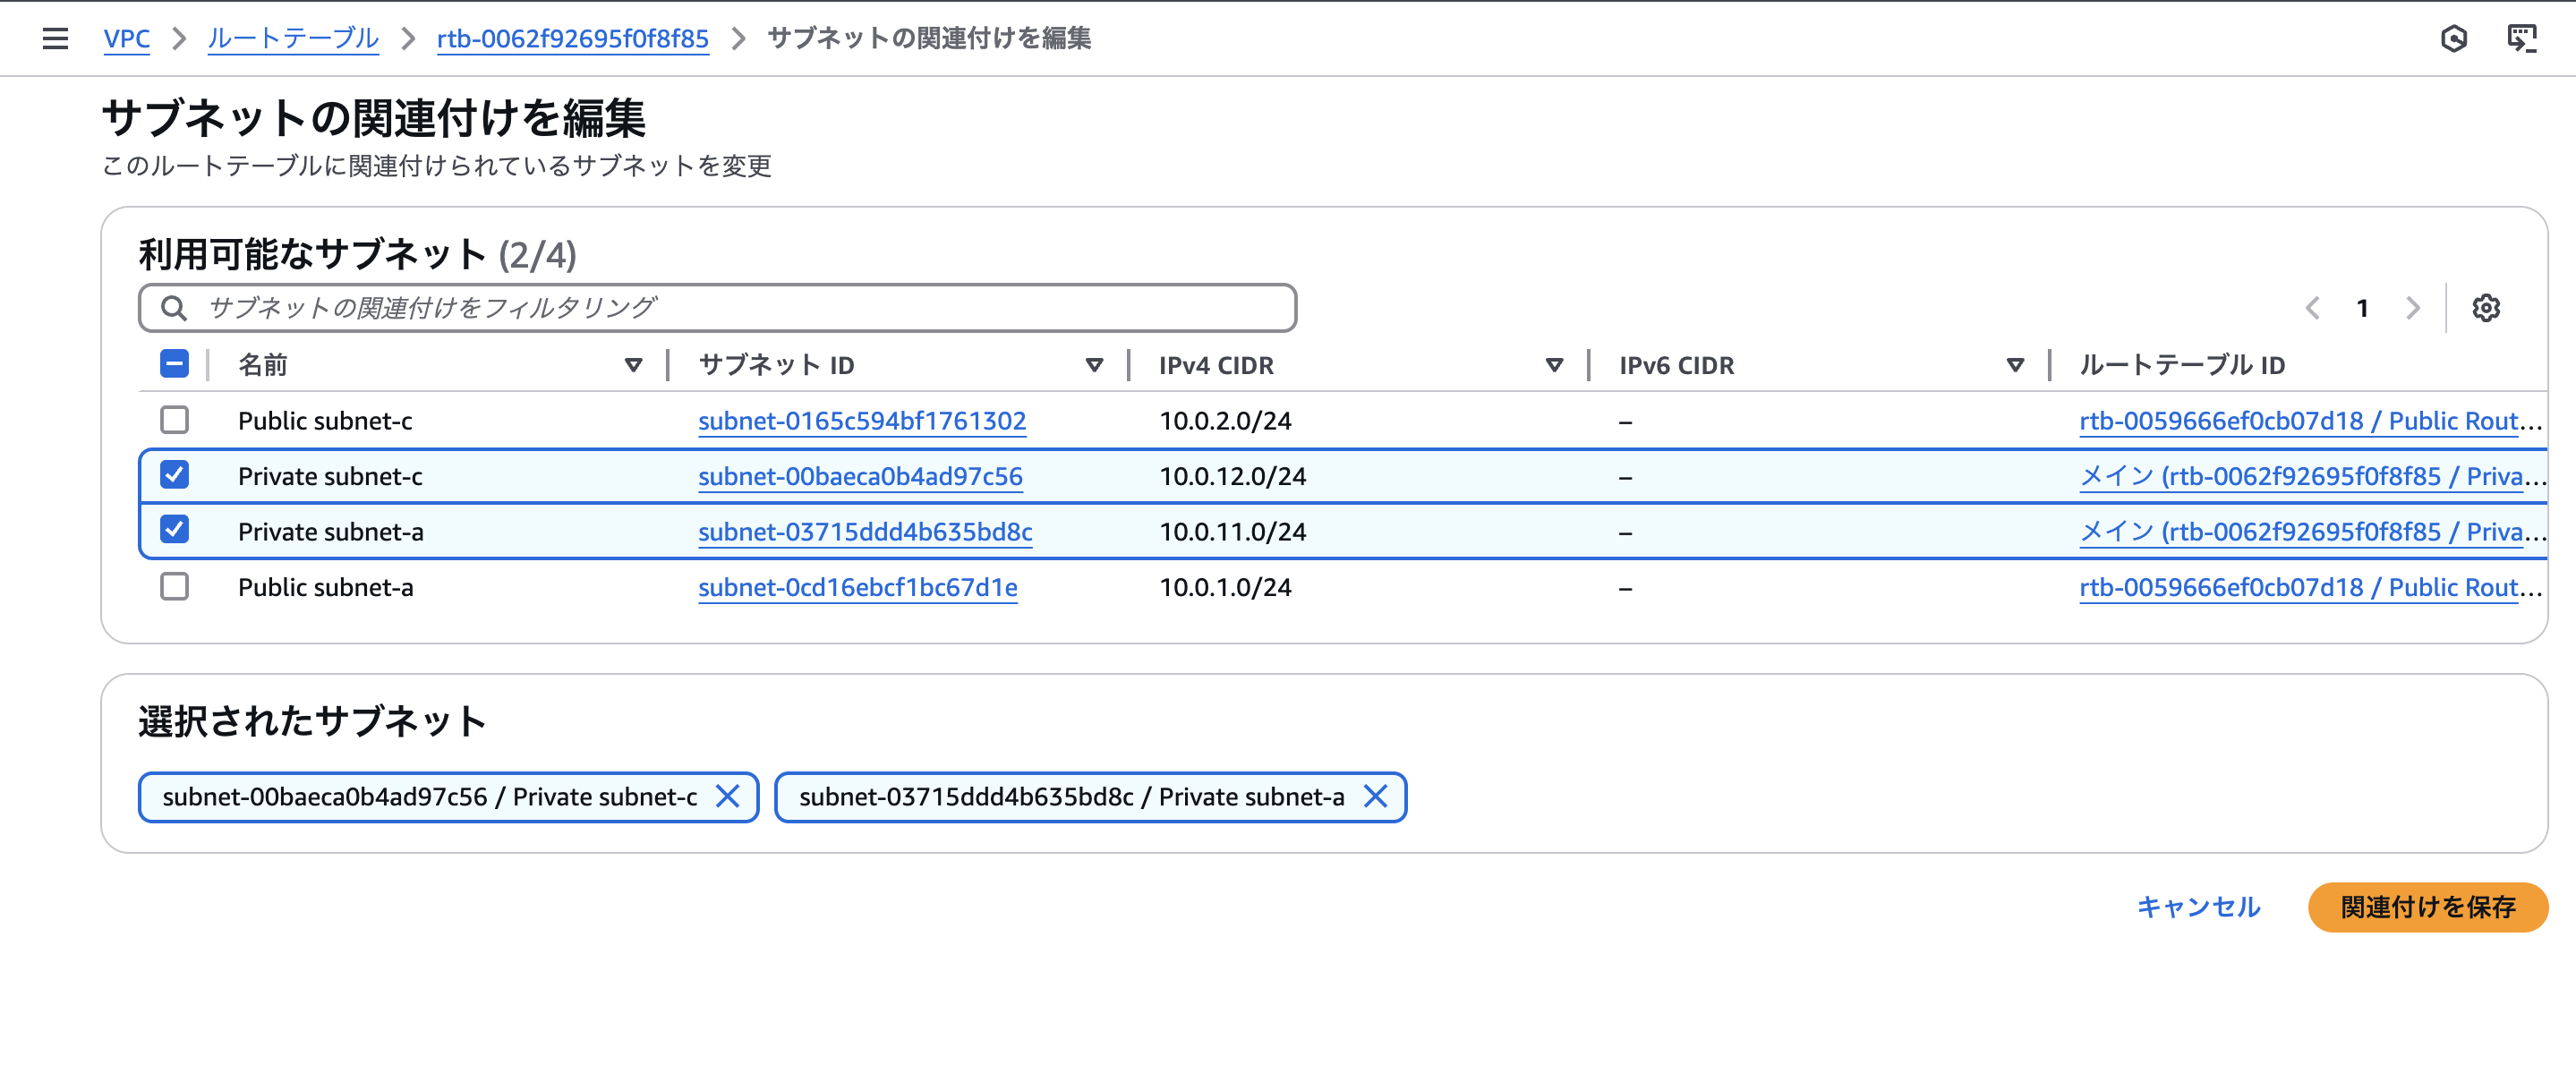
Task: Open table preferences gear icon
Action: point(2486,308)
